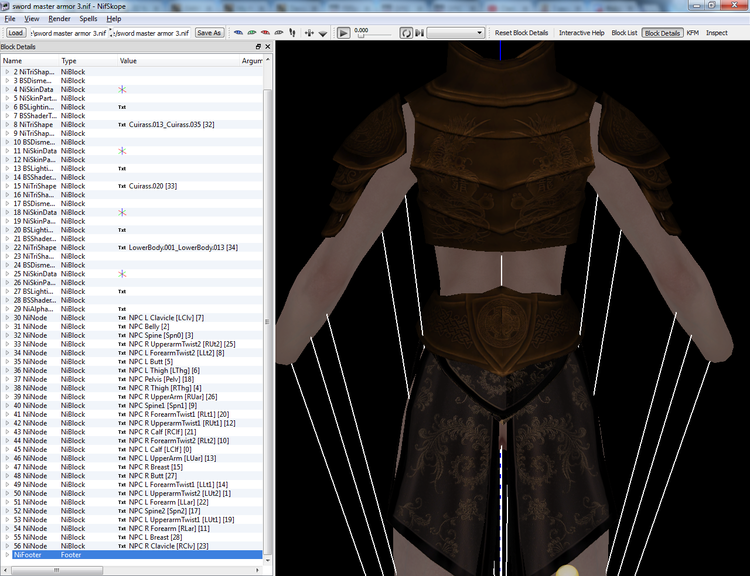
Task: Click the Perspective view cone icon
Action: [x=323, y=33]
